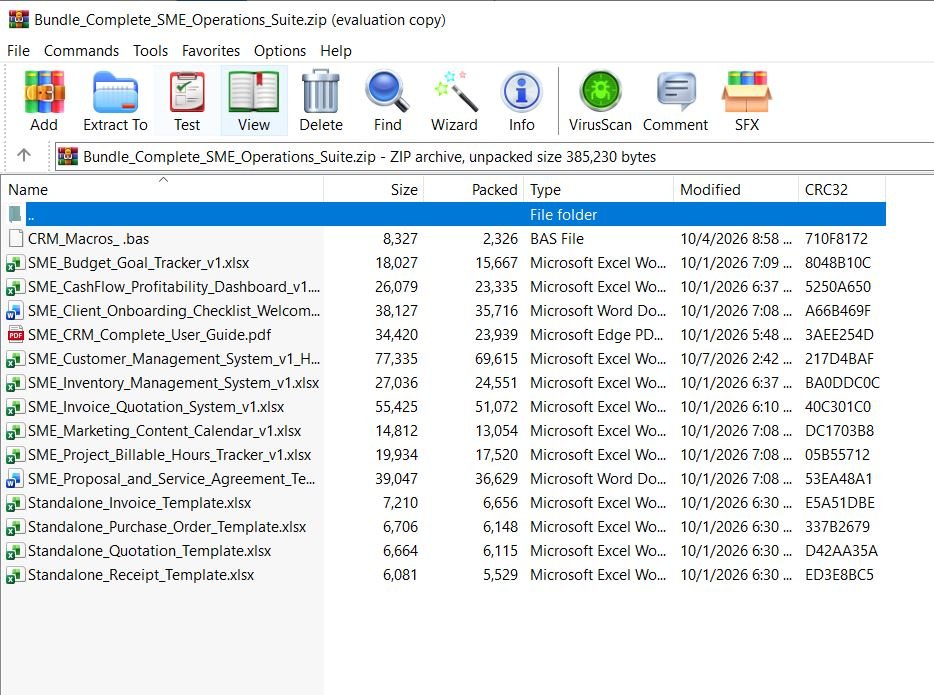Click the Standalone_Invoice_Template Excel icon
The width and height of the screenshot is (934, 695).
click(x=15, y=503)
